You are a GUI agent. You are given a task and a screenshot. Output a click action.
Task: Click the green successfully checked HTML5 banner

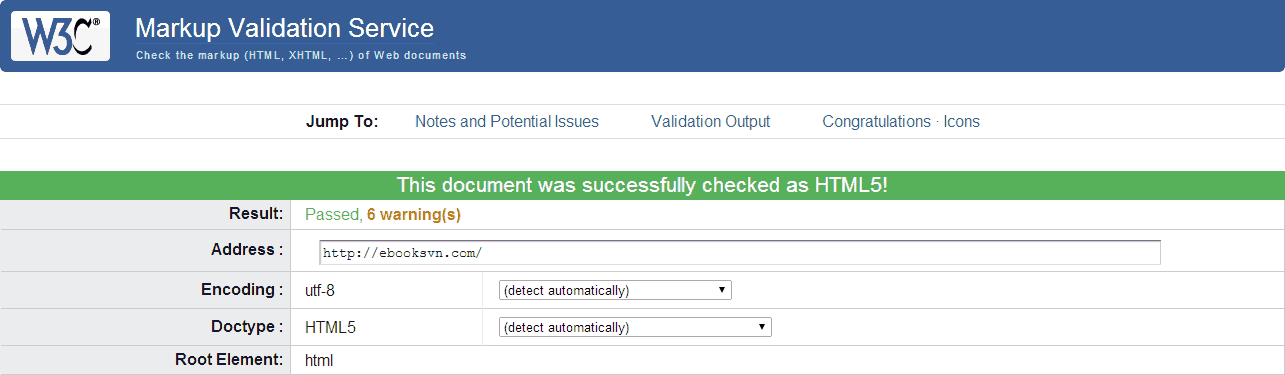click(642, 185)
